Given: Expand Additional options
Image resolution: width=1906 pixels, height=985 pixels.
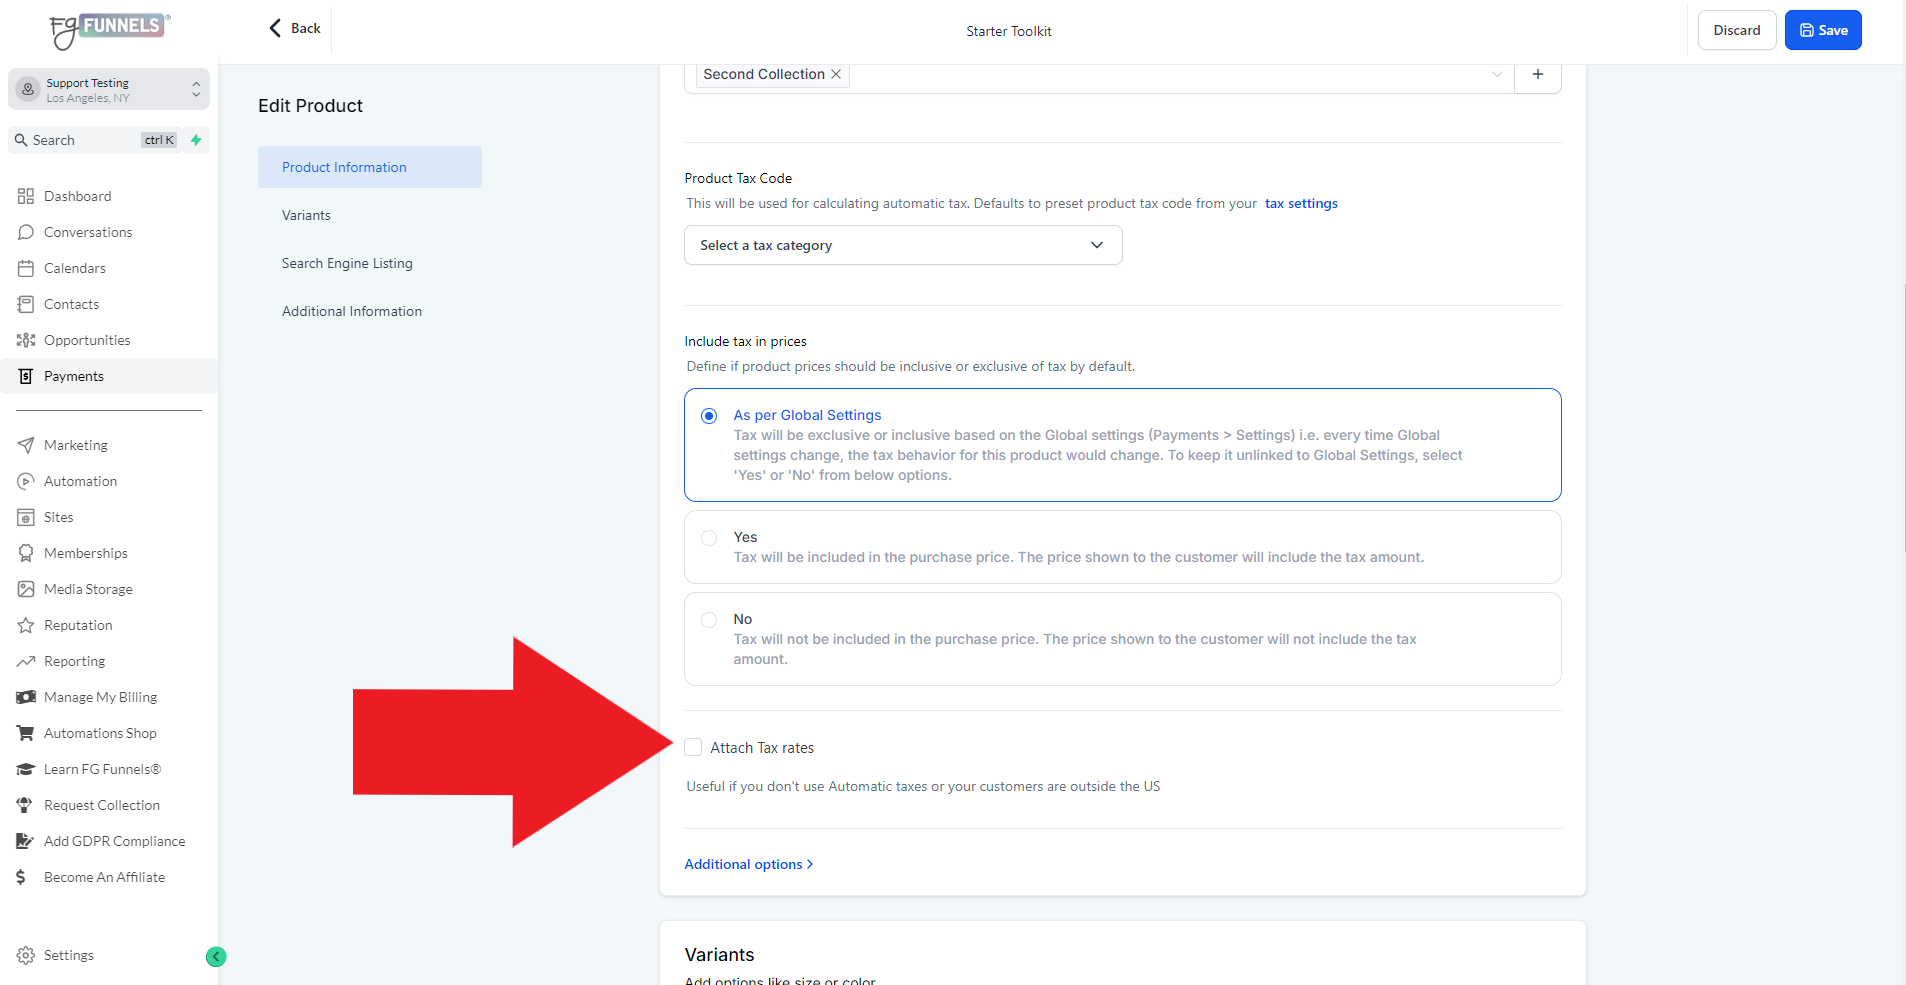Looking at the screenshot, I should point(749,864).
